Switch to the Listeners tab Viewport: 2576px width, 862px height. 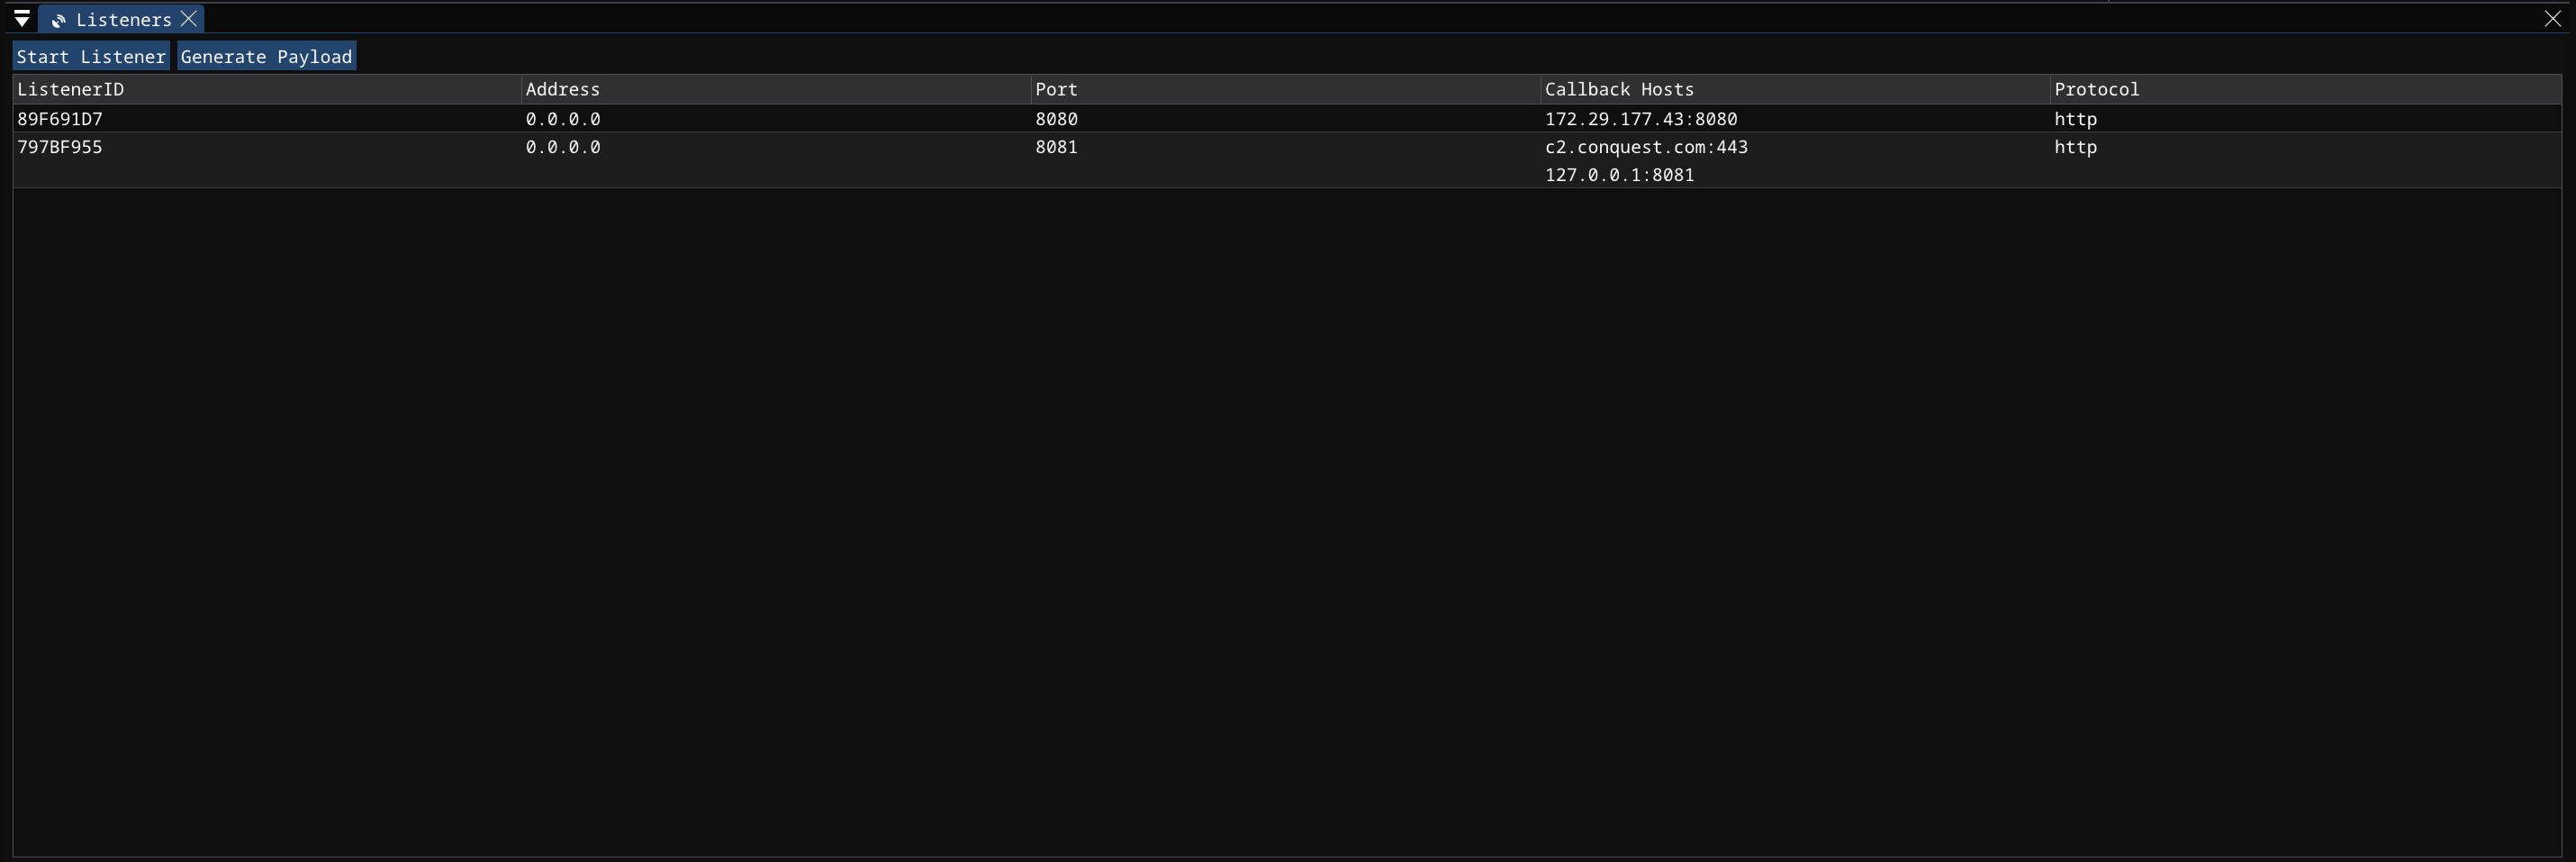point(123,20)
